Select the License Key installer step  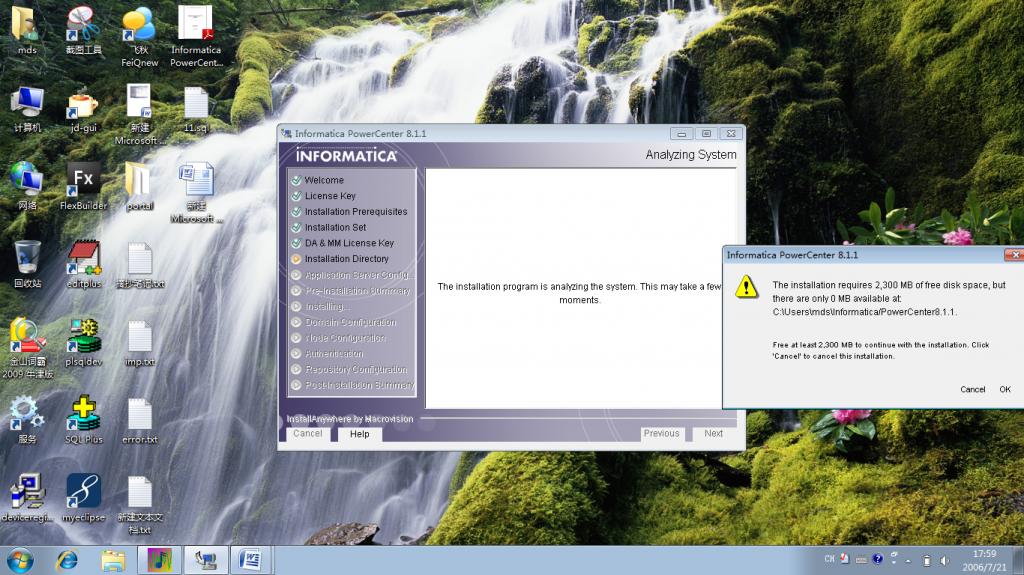(x=330, y=196)
